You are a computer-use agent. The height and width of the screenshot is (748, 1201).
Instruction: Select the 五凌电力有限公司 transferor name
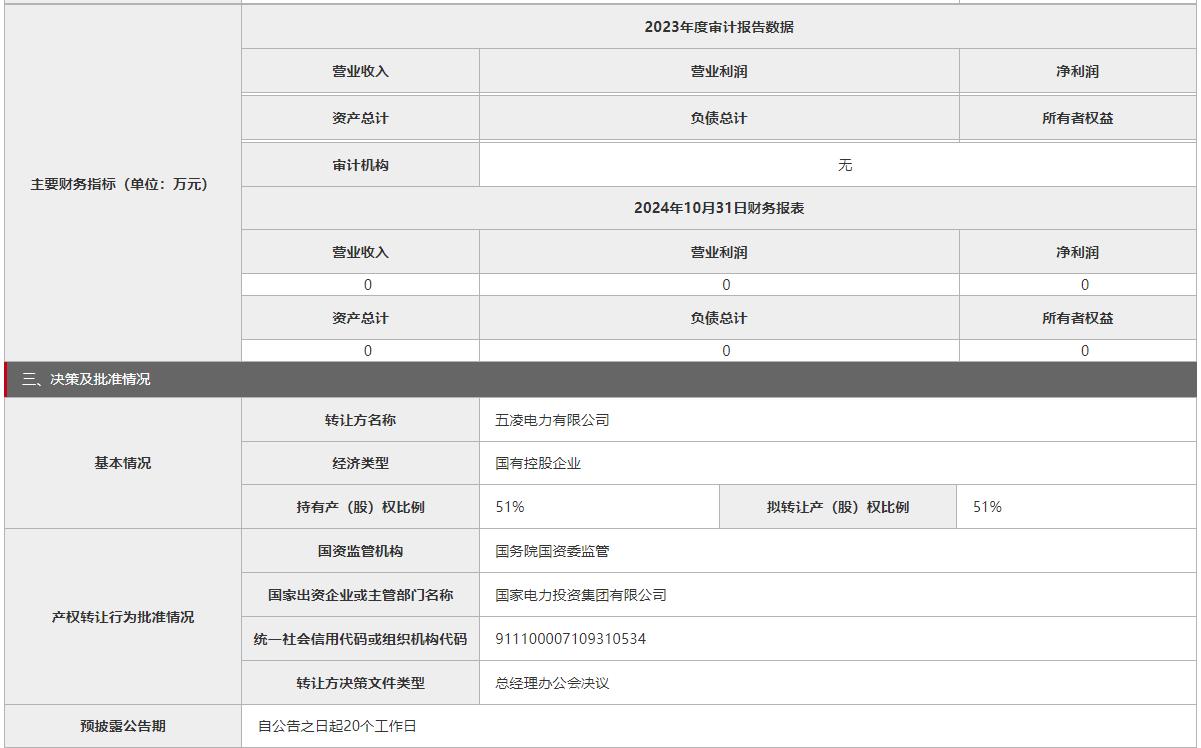click(x=552, y=420)
